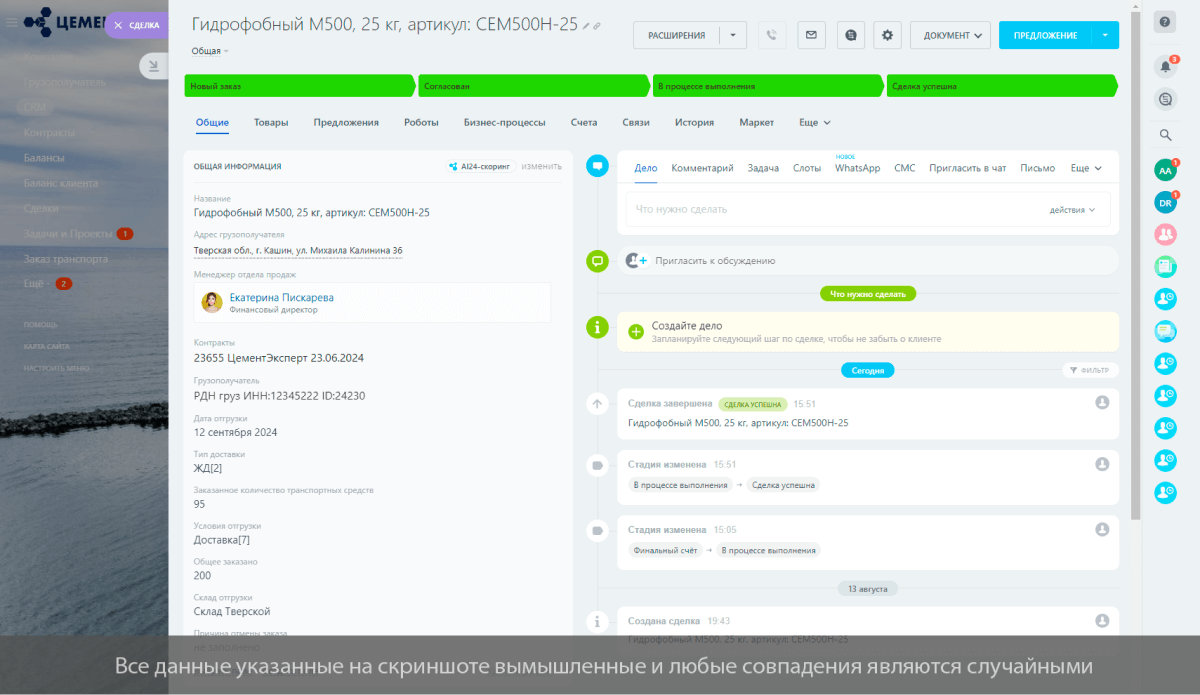Click the Что нужно сделать input field
The height and width of the screenshot is (695, 1200).
pyautogui.click(x=866, y=210)
